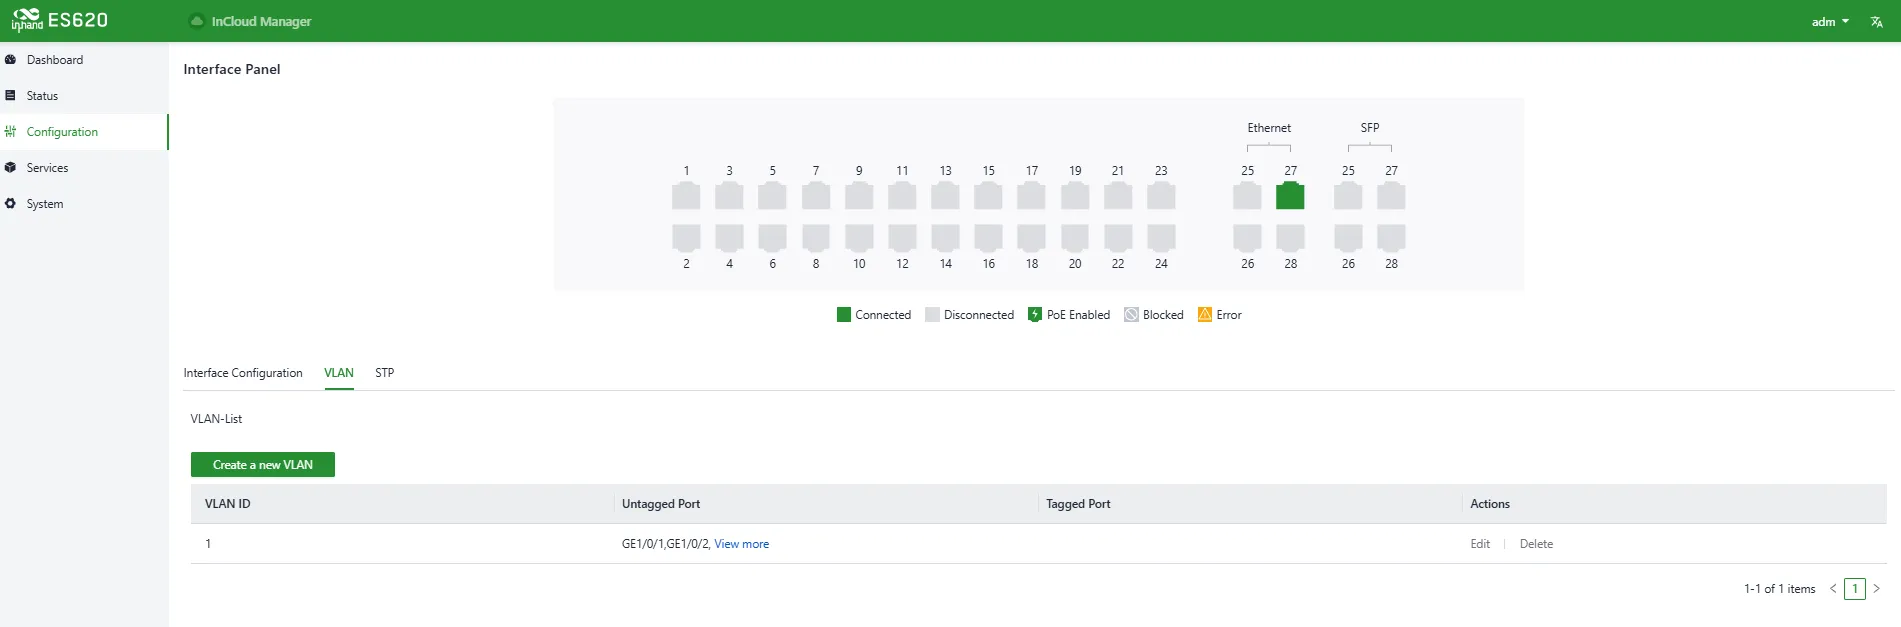Select port 20 on interface panel
1901x627 pixels.
click(x=1075, y=237)
